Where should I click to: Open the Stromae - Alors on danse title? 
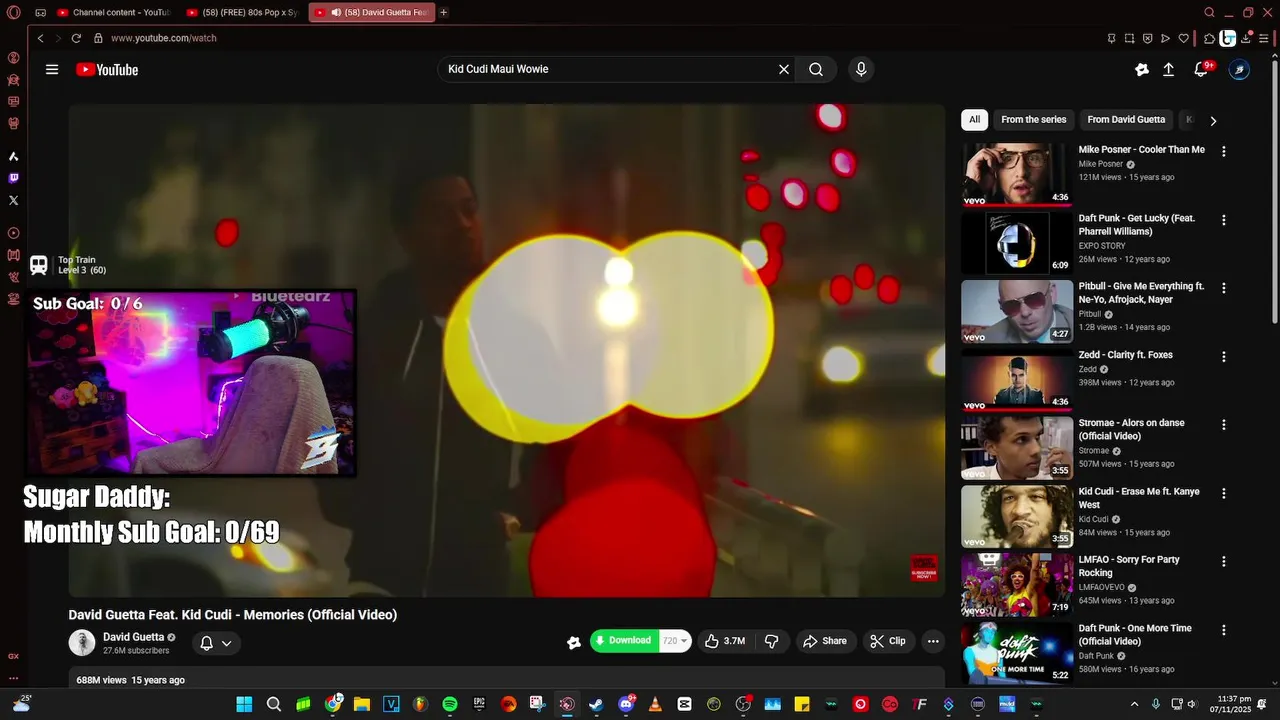(1131, 429)
